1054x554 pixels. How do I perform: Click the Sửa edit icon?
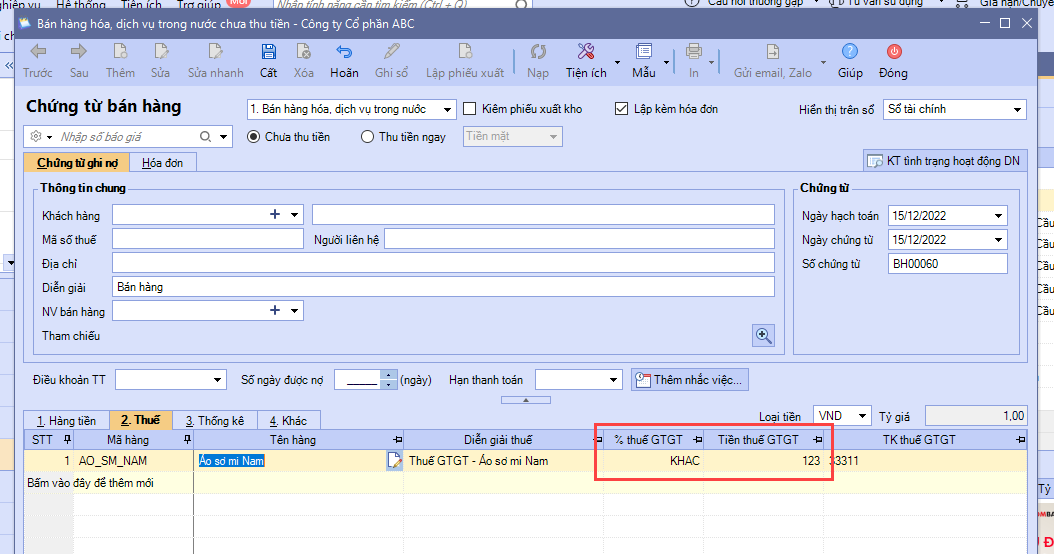161,52
